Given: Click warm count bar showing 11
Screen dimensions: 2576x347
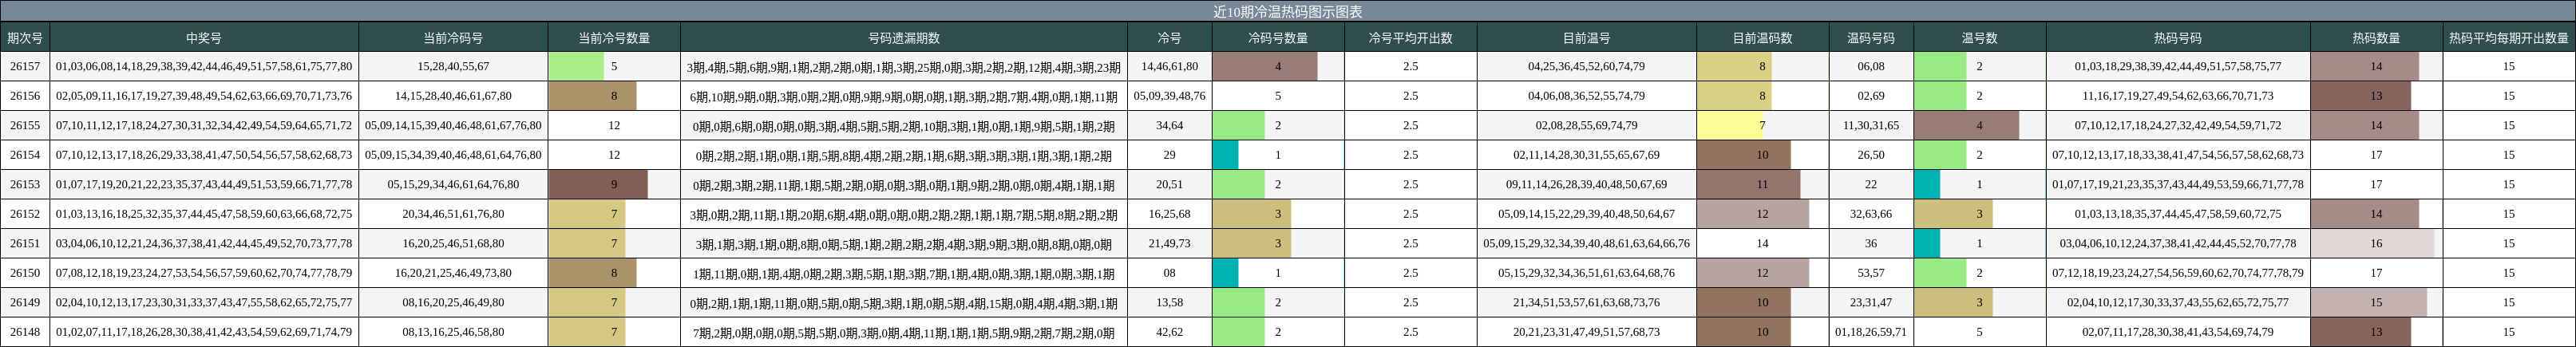Looking at the screenshot, I should 1749,184.
